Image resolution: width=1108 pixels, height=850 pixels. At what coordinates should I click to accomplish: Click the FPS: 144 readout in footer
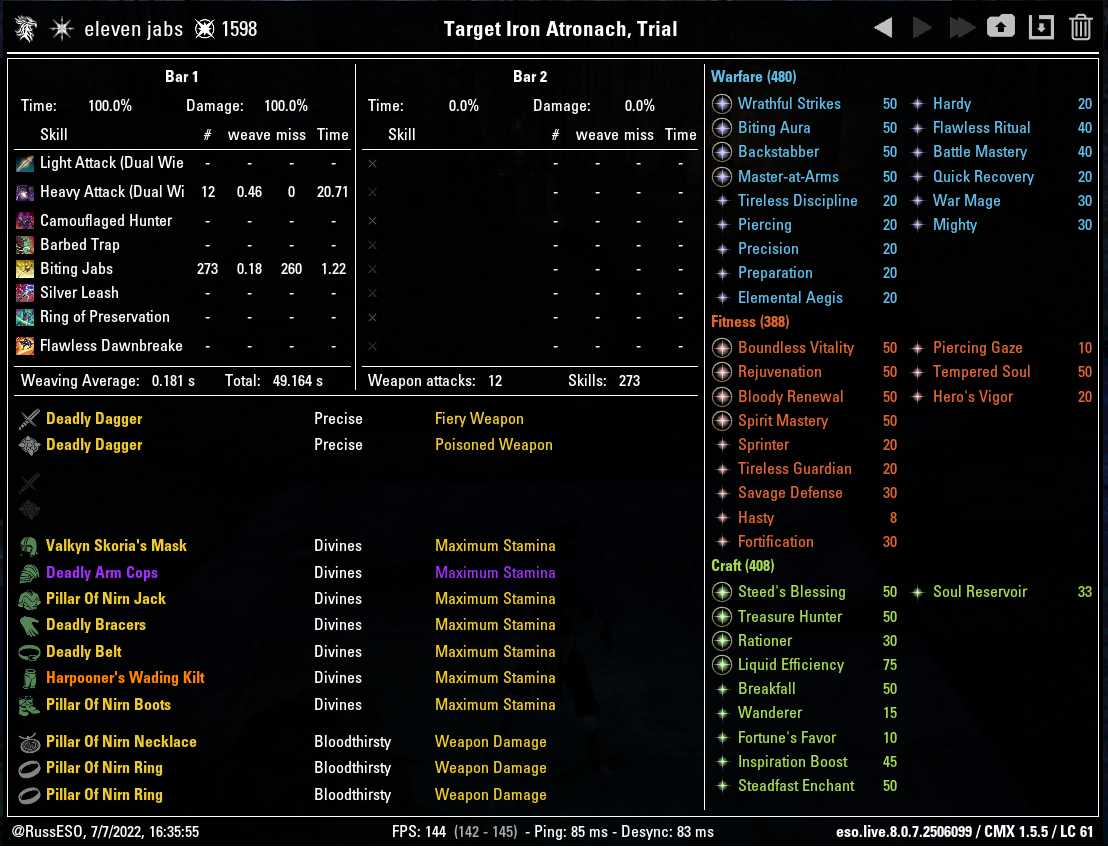[419, 832]
